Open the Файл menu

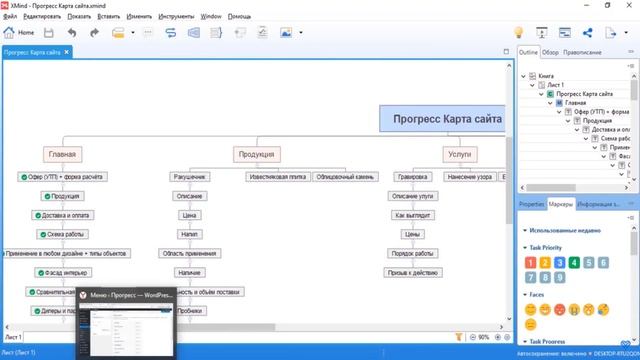(x=10, y=16)
